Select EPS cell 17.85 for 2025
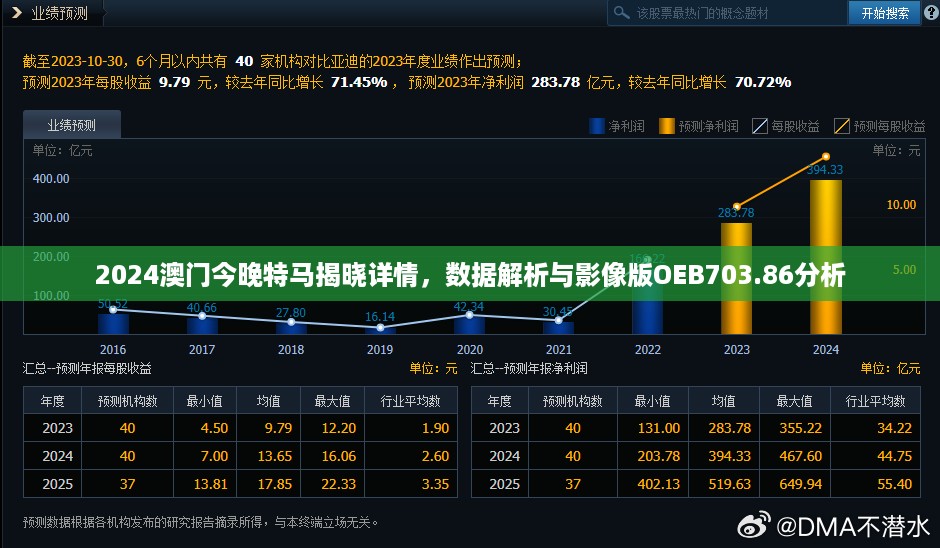The height and width of the screenshot is (548, 940). coord(275,484)
